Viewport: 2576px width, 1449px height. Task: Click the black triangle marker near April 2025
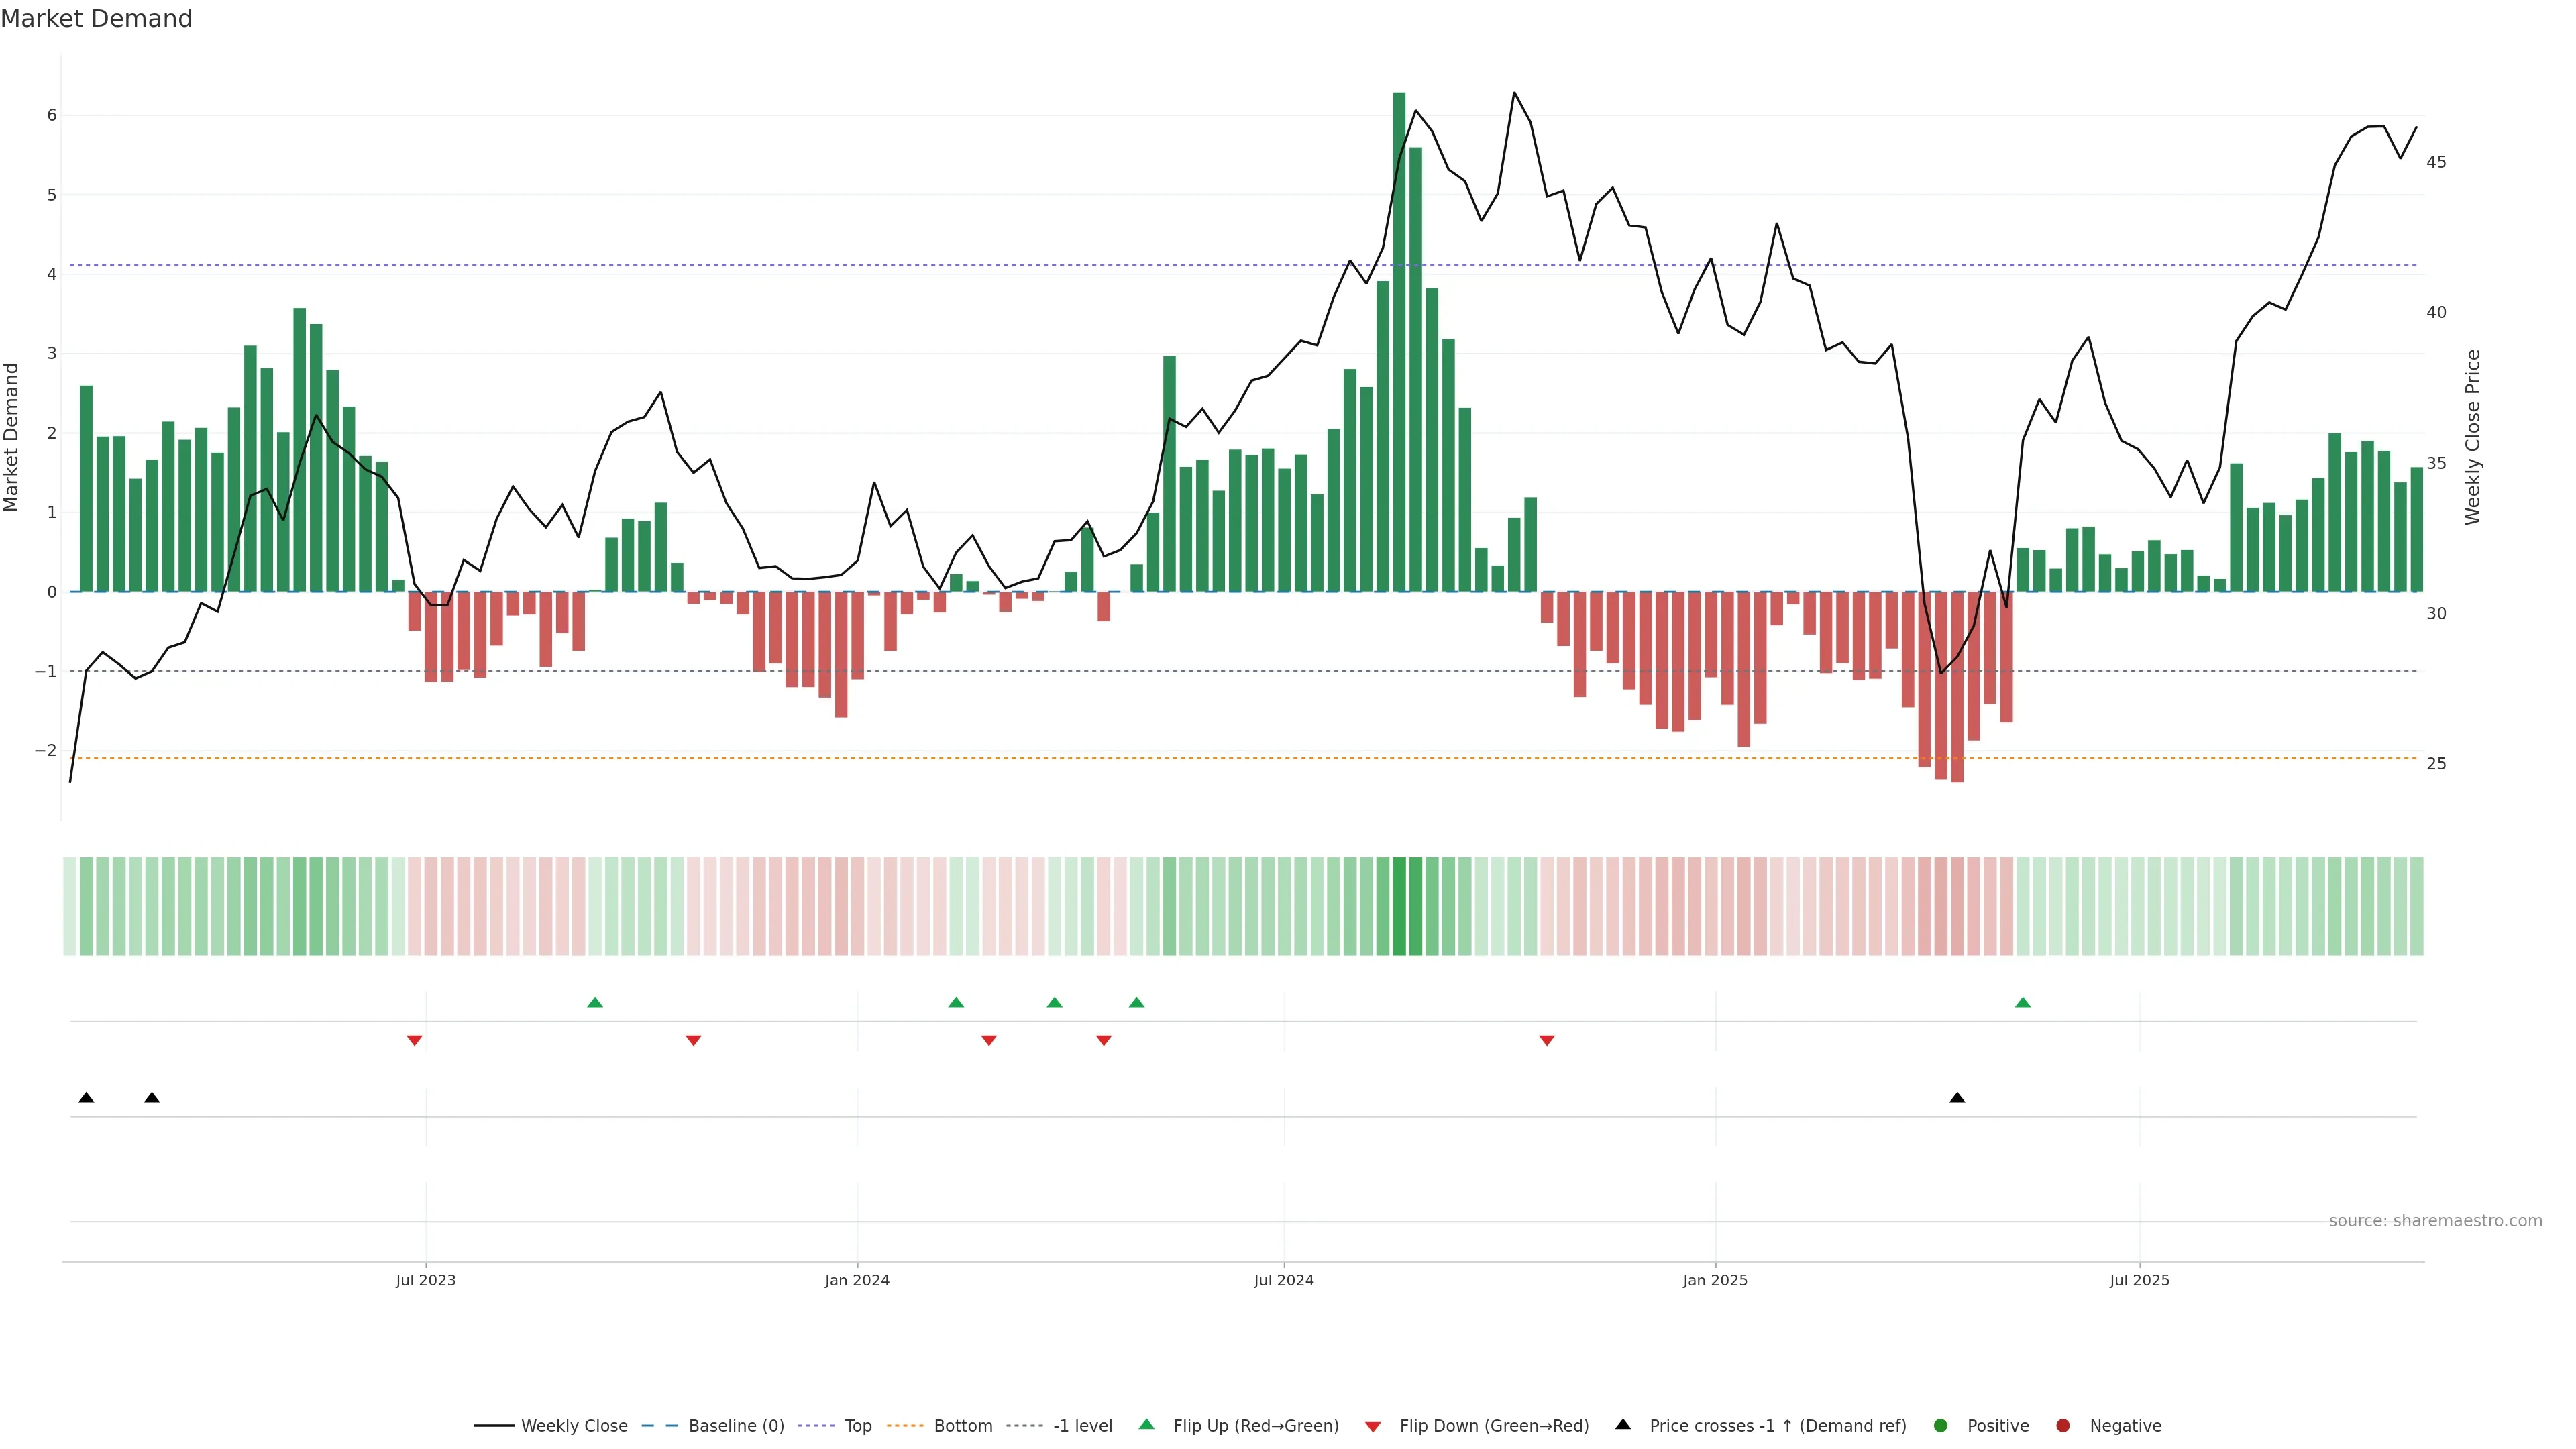click(x=1957, y=1098)
